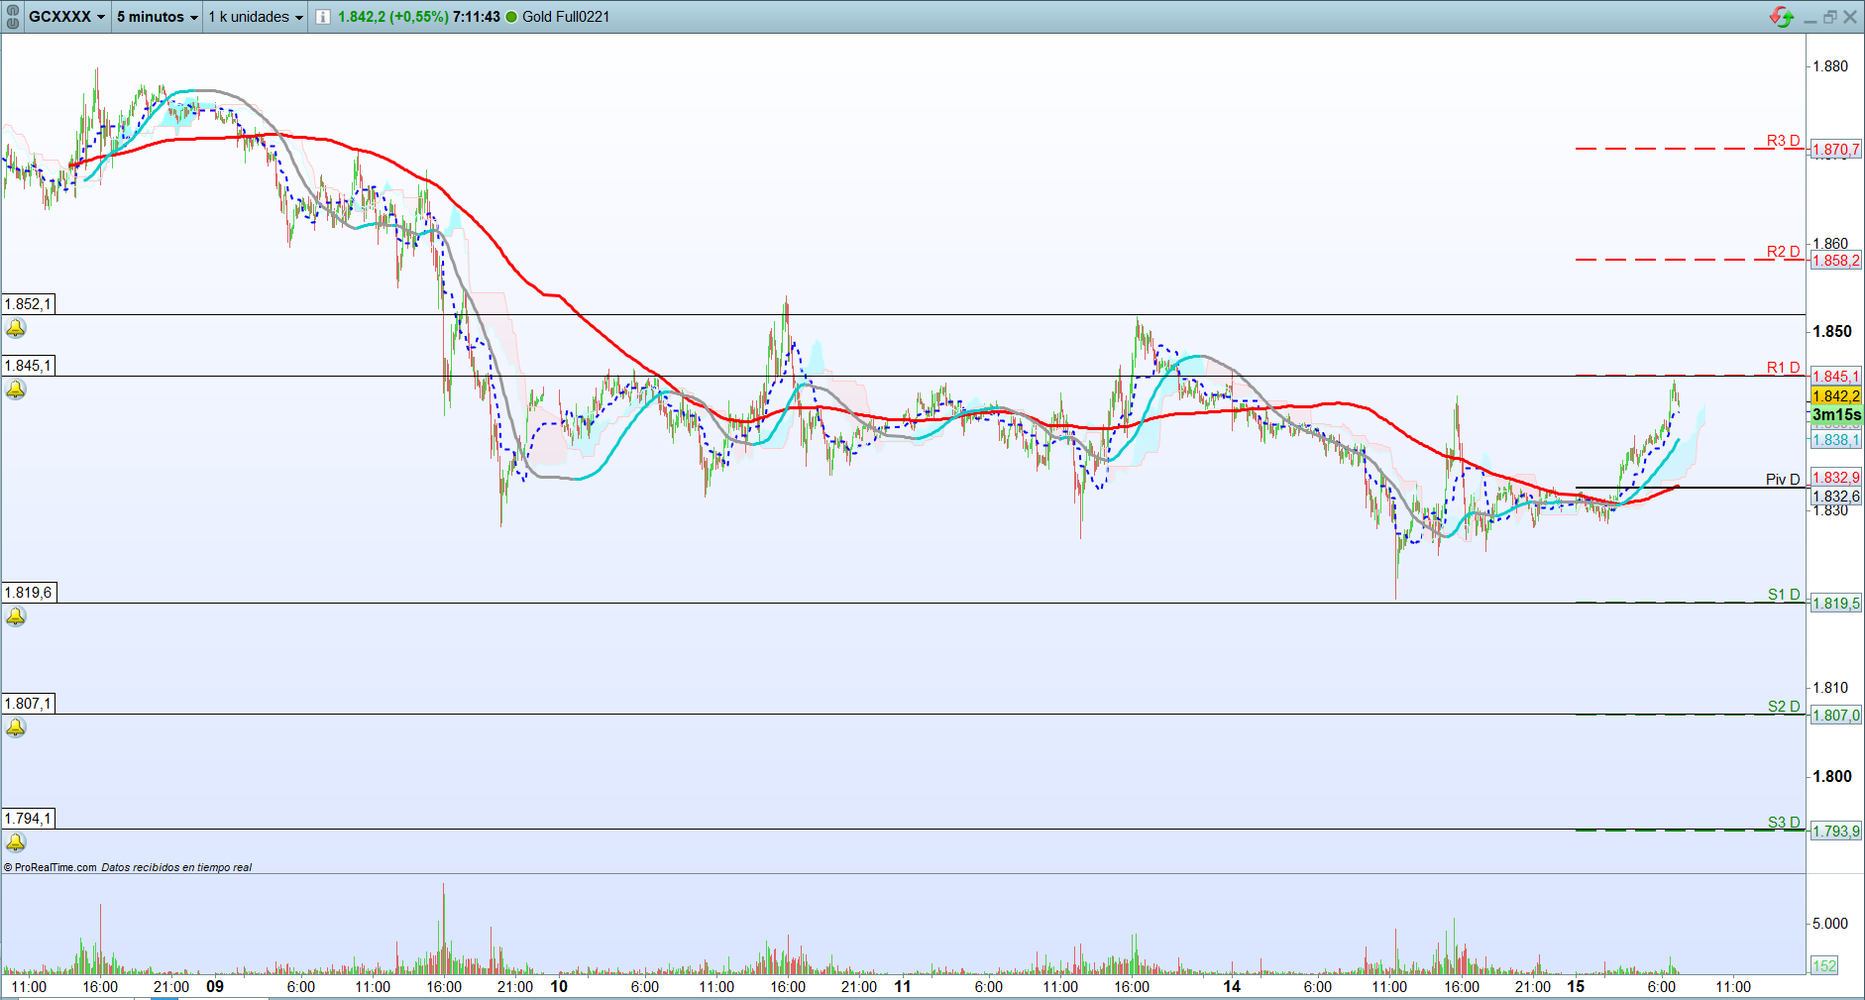Select the 1.807,1 alert level label
Image resolution: width=1865 pixels, height=1000 pixels.
(x=28, y=704)
